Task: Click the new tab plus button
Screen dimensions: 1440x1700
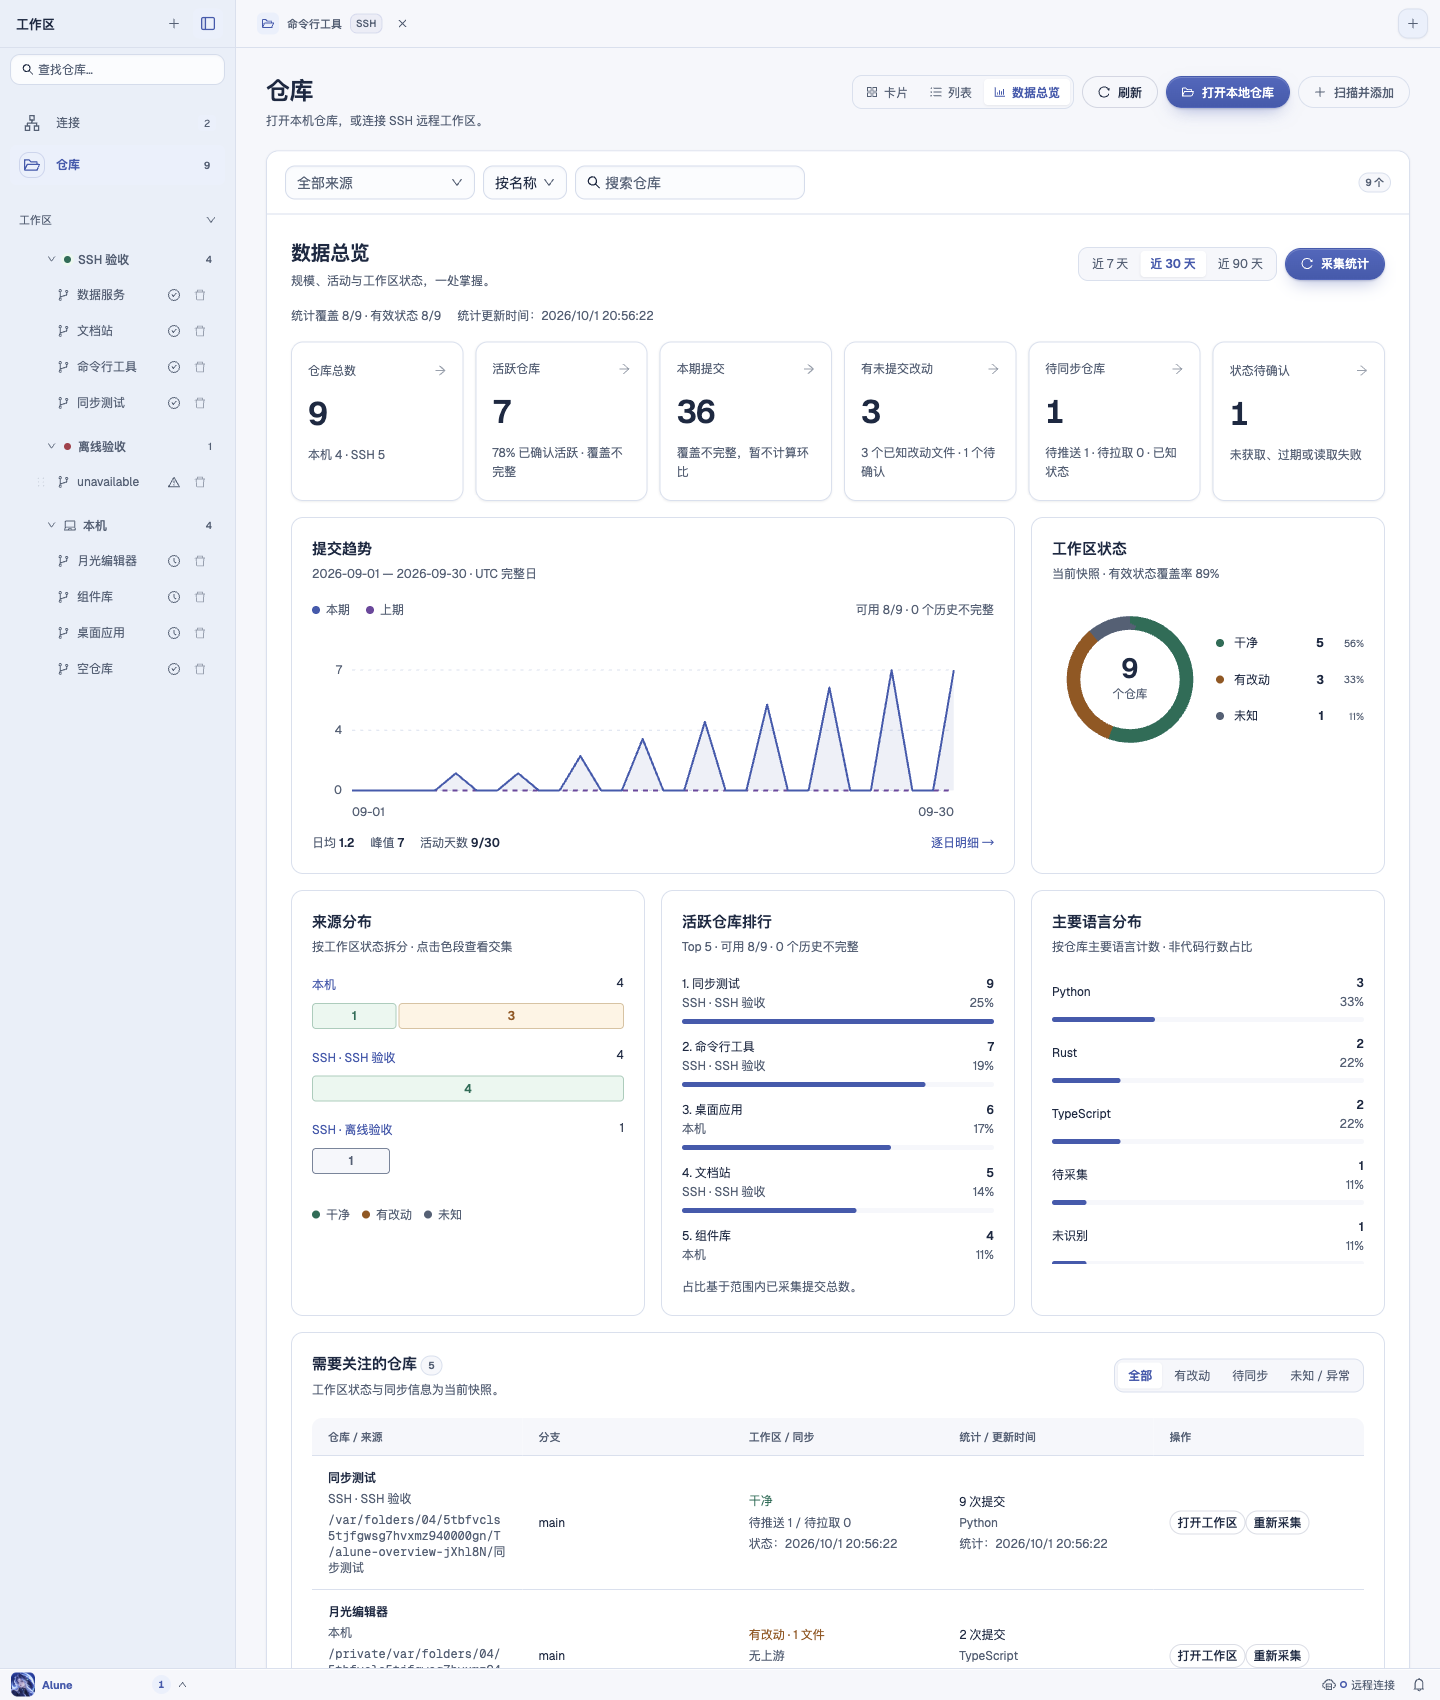Action: (x=1412, y=24)
